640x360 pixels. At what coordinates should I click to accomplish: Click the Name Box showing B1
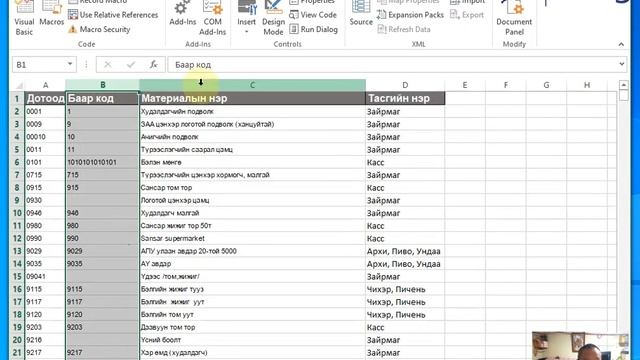pos(39,64)
